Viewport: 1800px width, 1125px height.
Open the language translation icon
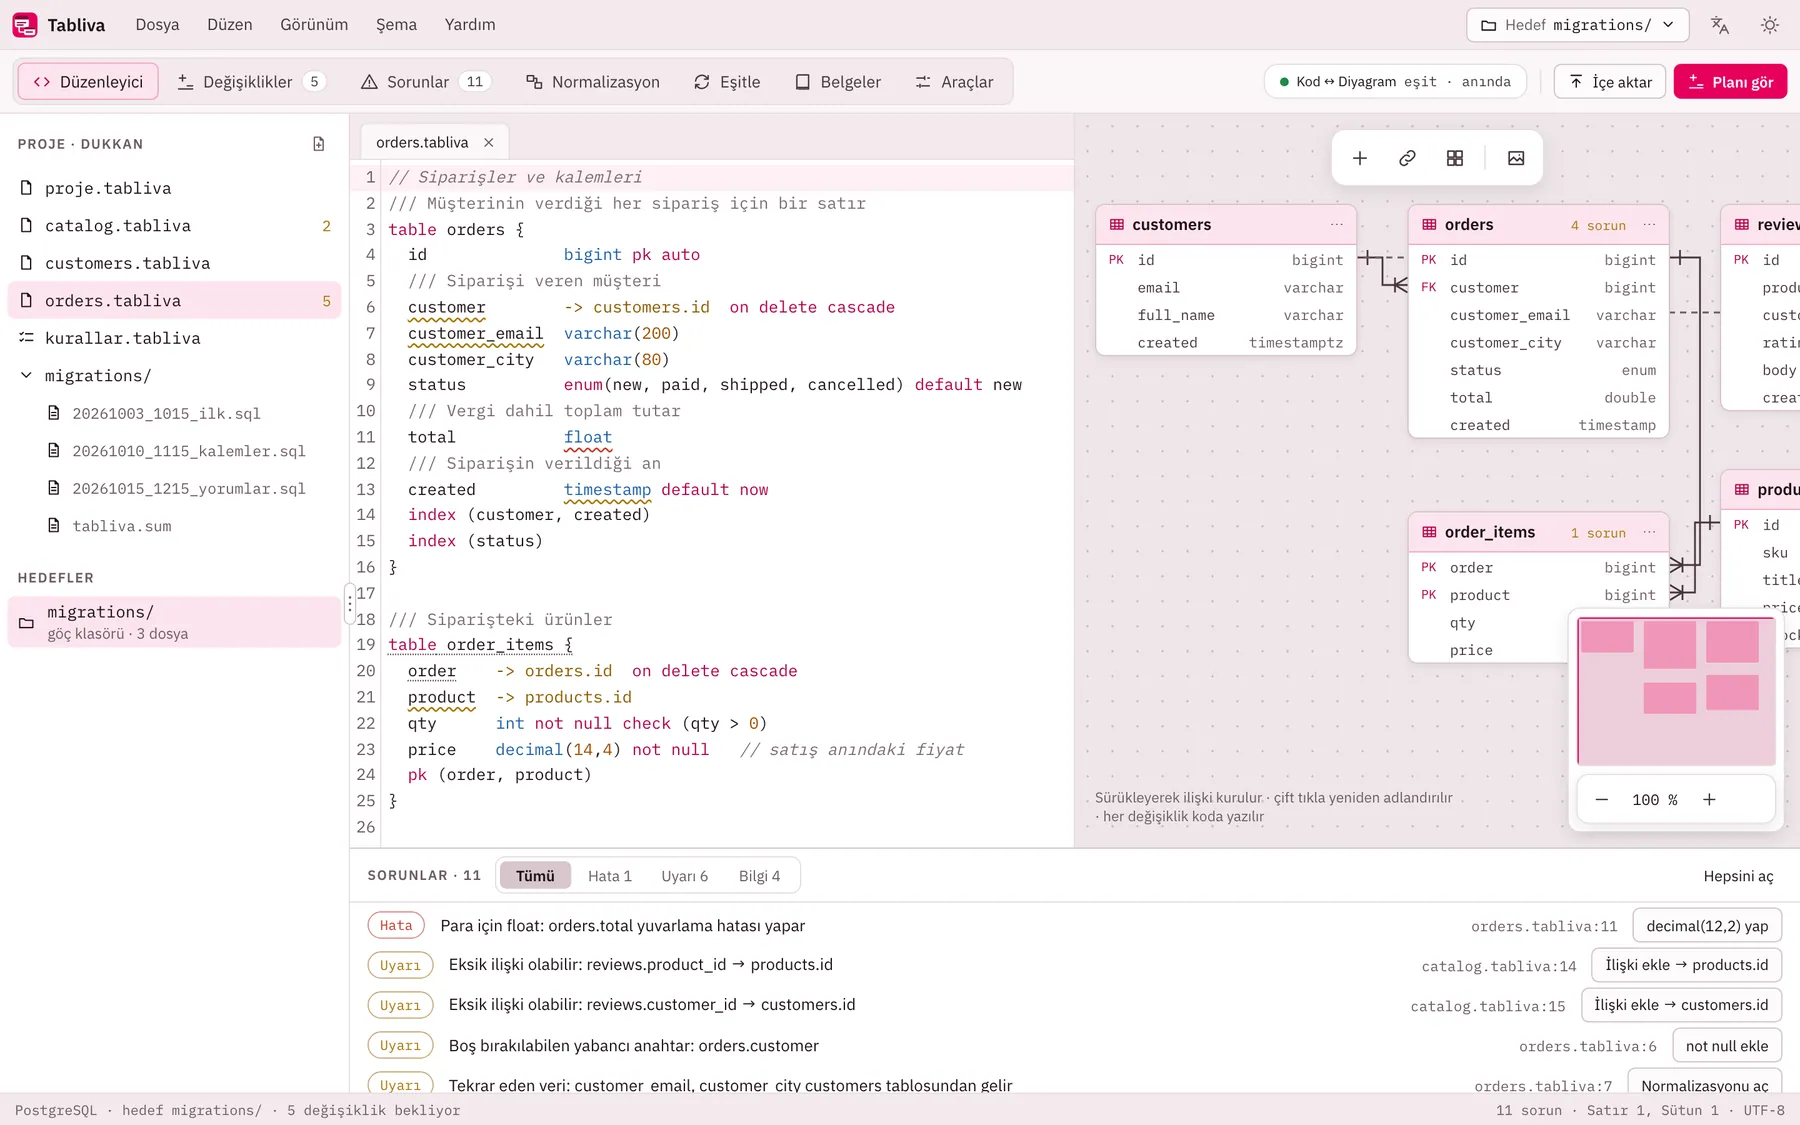click(1720, 25)
